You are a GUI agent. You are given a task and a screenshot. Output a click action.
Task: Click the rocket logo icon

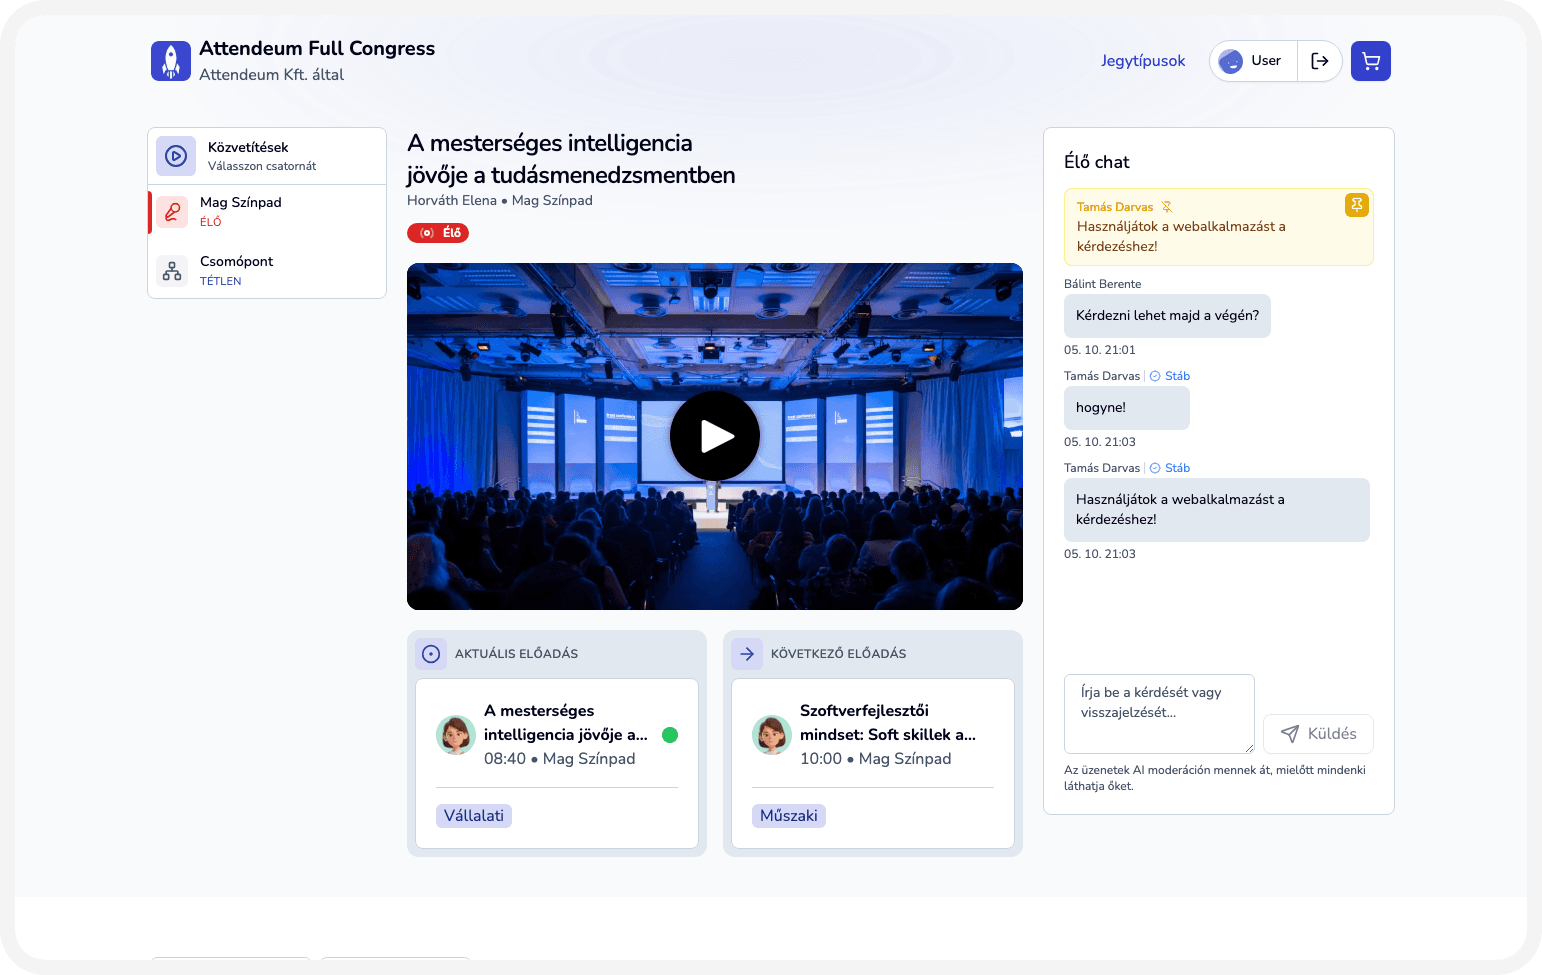click(x=171, y=61)
